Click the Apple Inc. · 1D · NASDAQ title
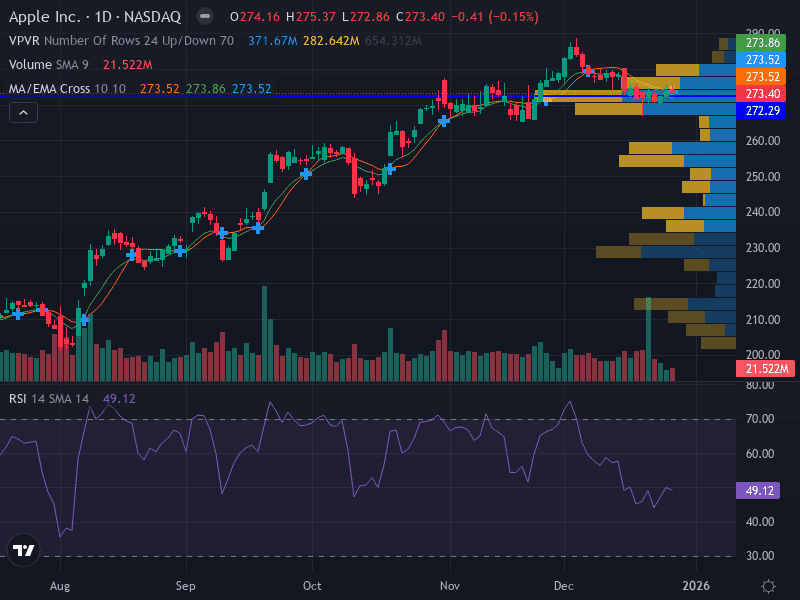 tap(95, 17)
